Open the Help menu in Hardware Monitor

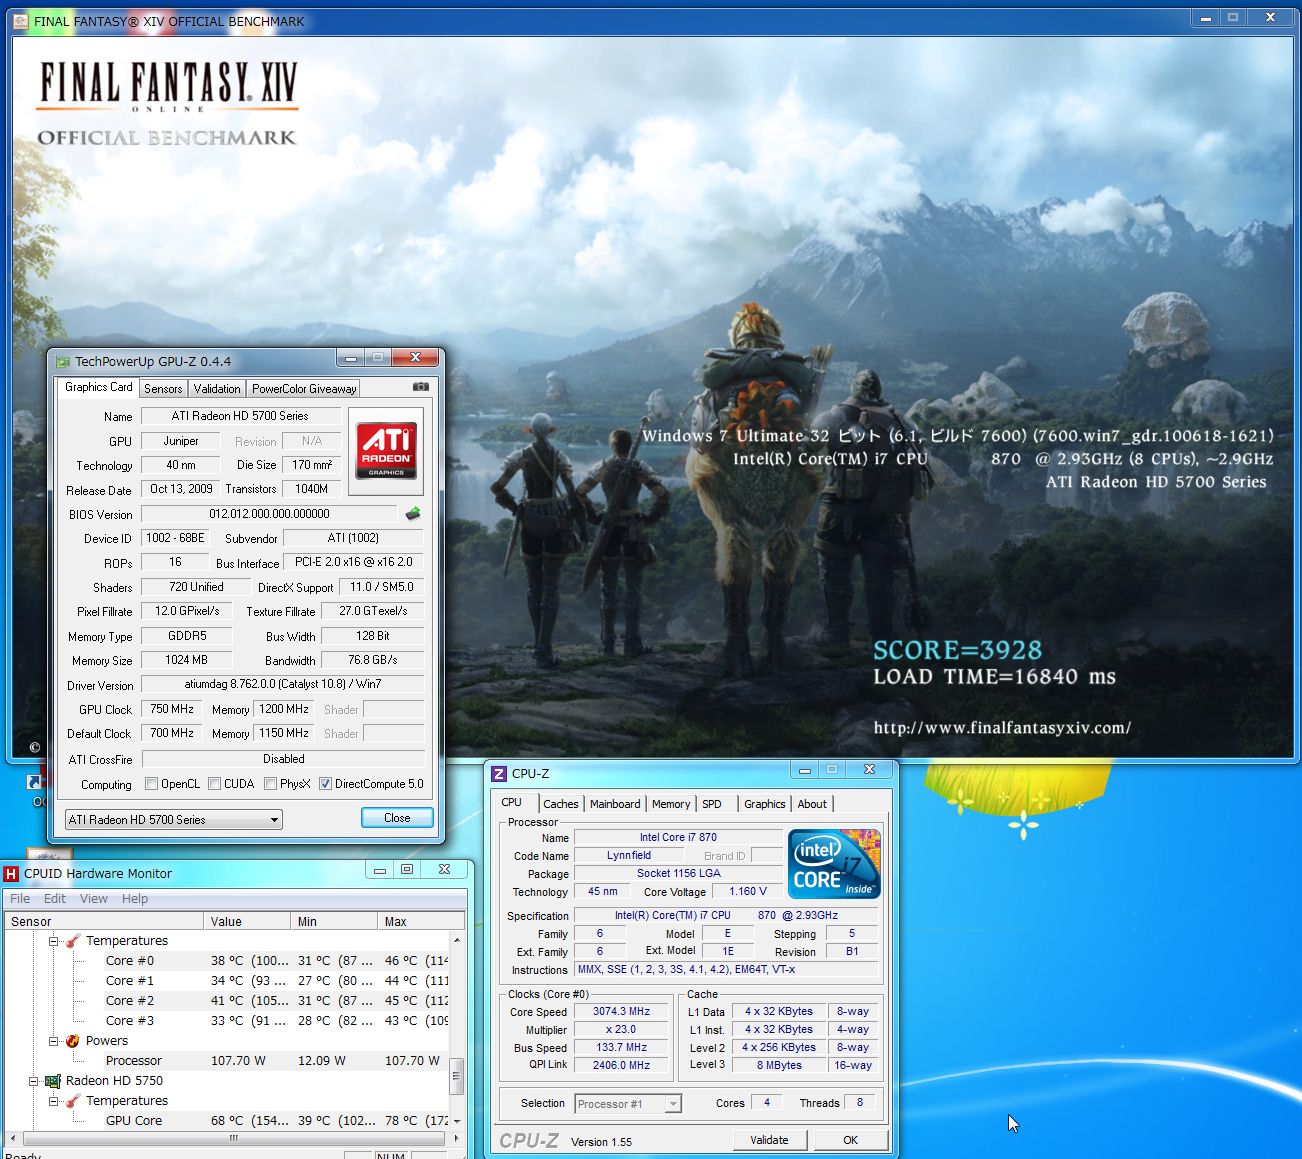(135, 899)
